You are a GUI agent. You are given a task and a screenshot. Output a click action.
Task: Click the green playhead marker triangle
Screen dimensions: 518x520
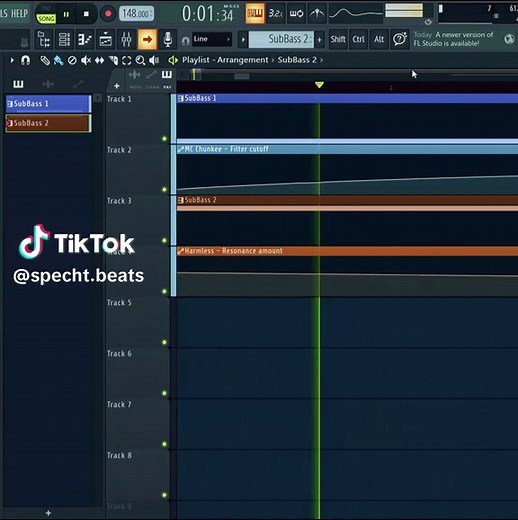click(319, 85)
